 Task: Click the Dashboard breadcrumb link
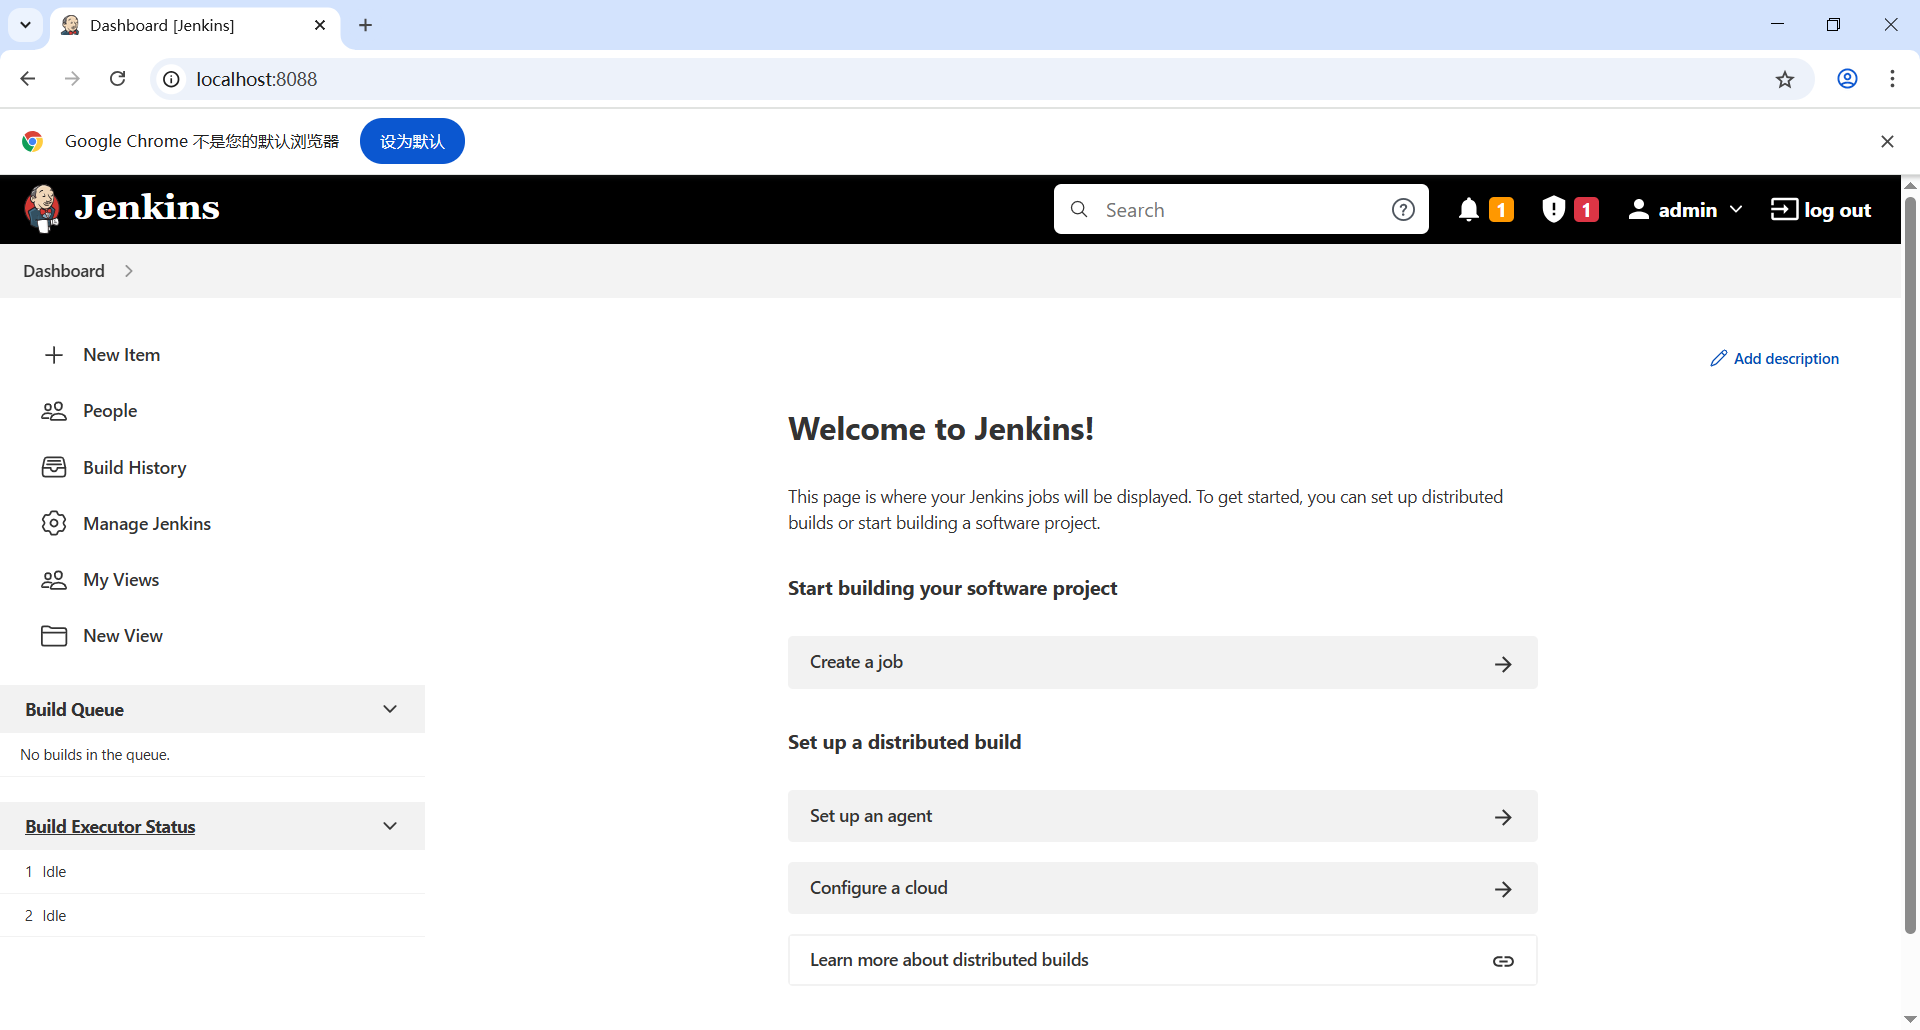[x=64, y=271]
